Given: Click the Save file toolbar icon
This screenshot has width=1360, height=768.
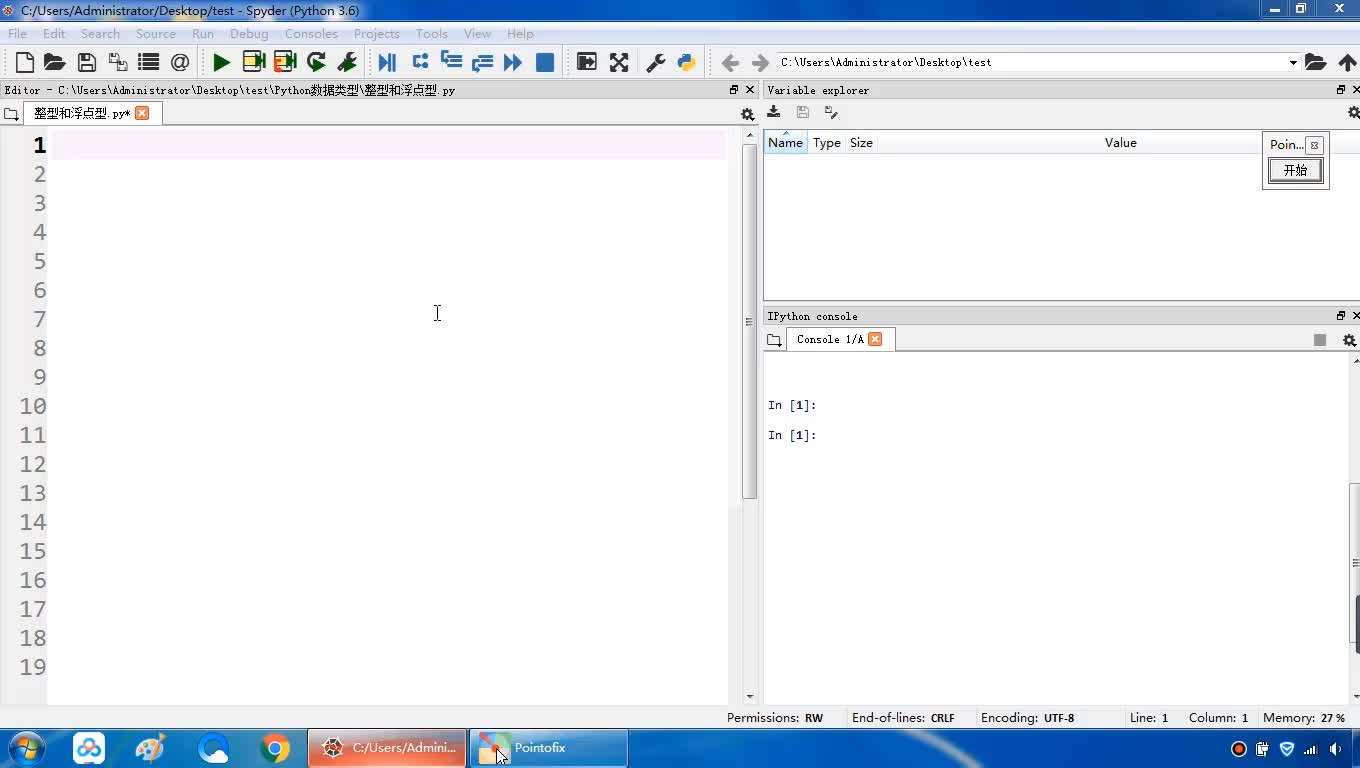Looking at the screenshot, I should click(x=87, y=62).
